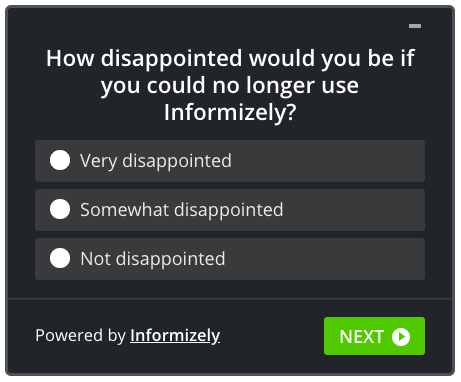Minimize the survey widget with the dash icon

point(415,26)
